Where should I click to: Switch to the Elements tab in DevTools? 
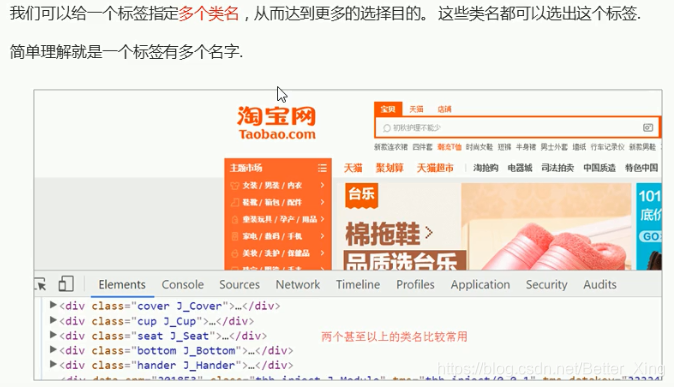click(122, 285)
